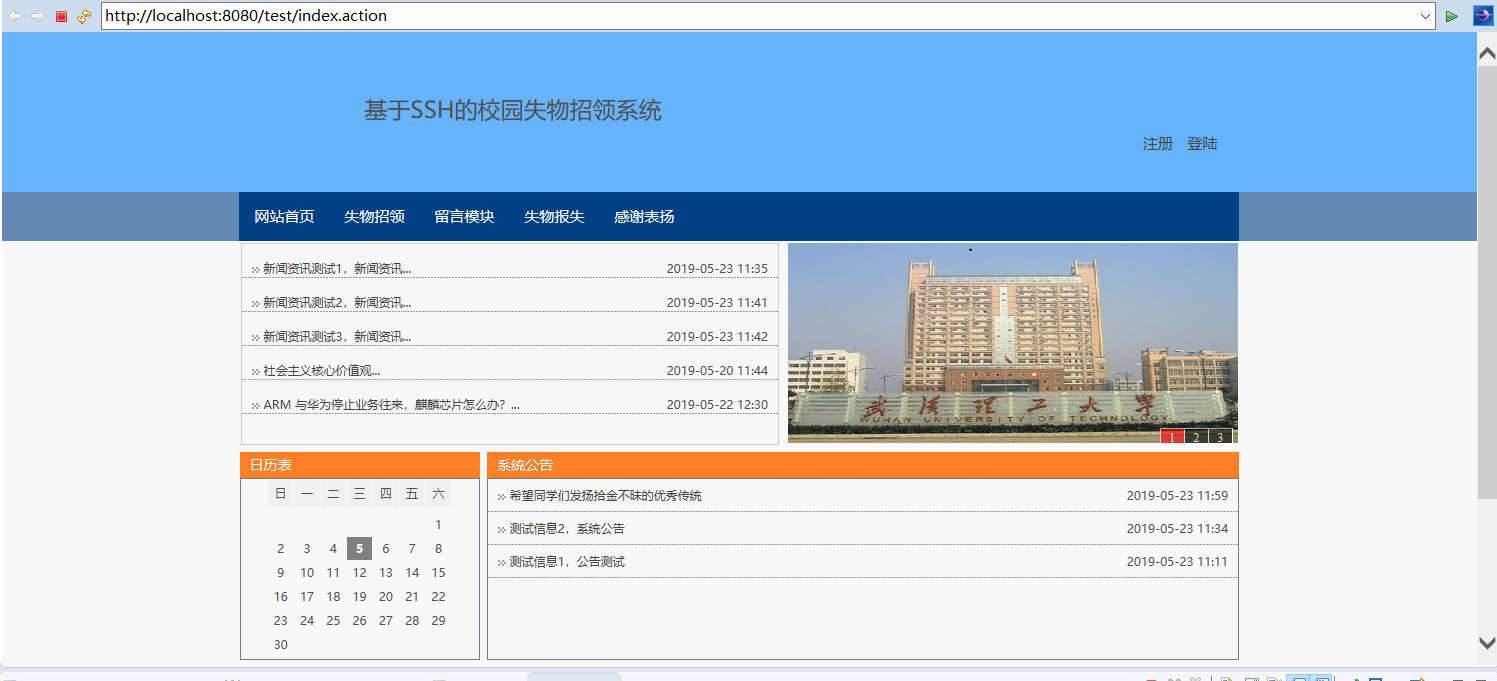Click the green Go arrow beside the address bar
This screenshot has width=1497, height=681.
[1452, 16]
